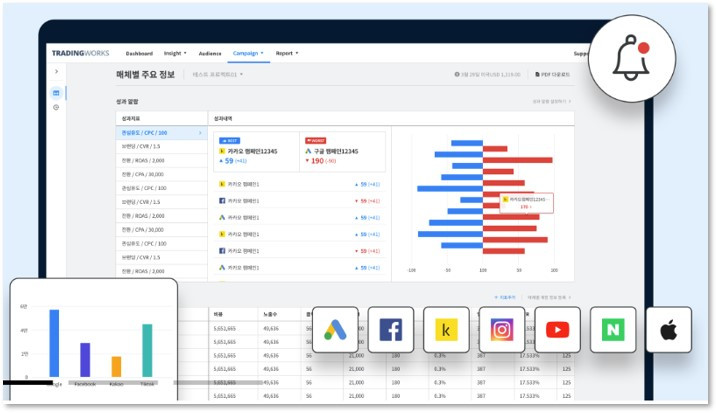
Task: Select the blue Google bar in chart
Action: (54, 343)
